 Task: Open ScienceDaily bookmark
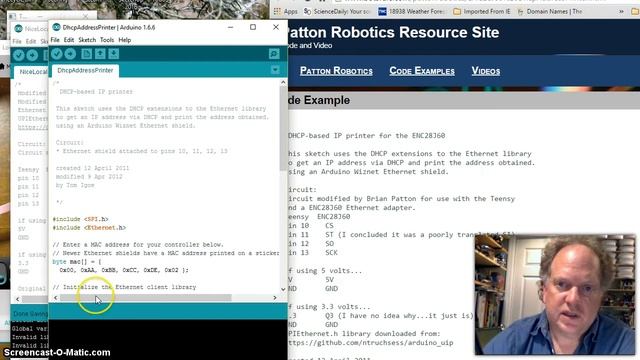[x=337, y=11]
